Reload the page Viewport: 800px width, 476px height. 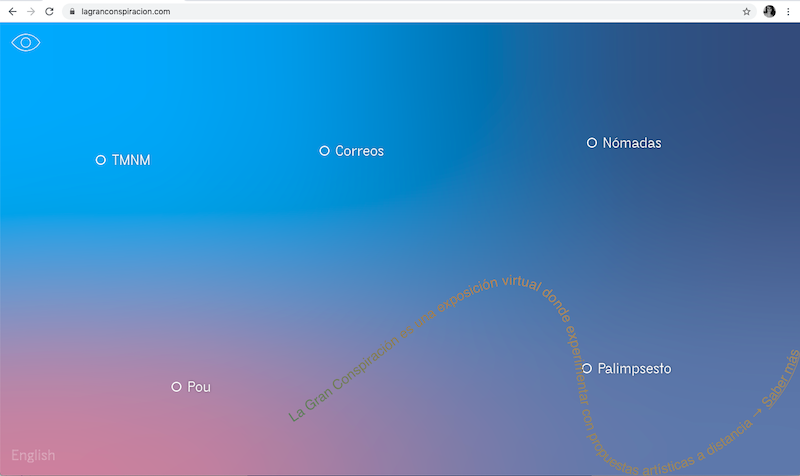pyautogui.click(x=49, y=11)
